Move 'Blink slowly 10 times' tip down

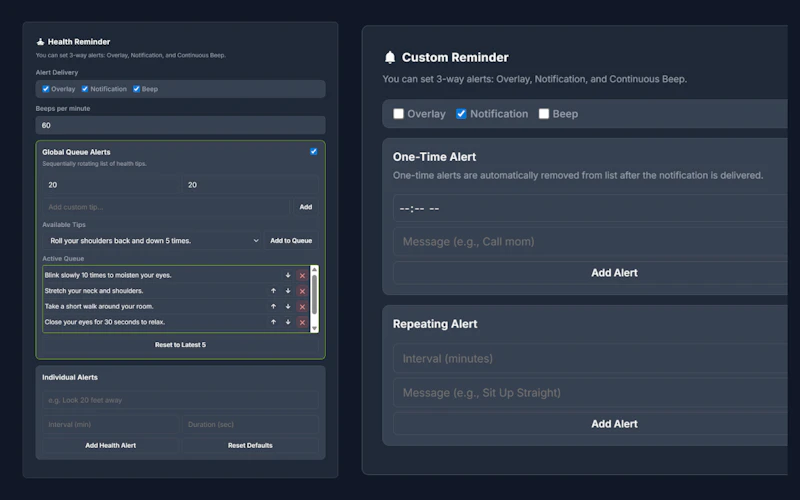(288, 276)
